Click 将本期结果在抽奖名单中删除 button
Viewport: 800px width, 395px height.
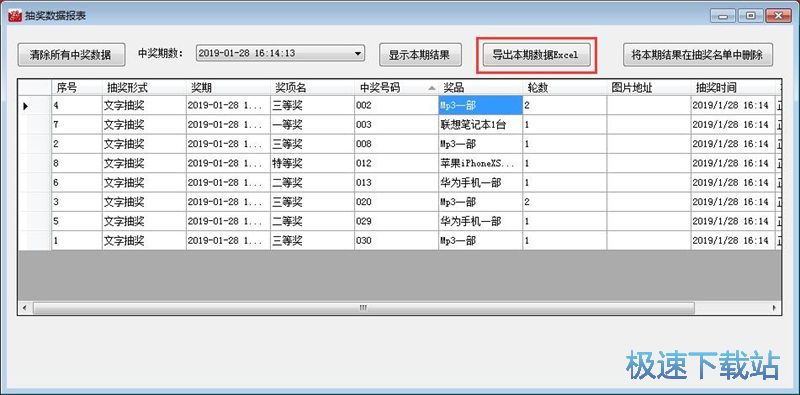697,55
